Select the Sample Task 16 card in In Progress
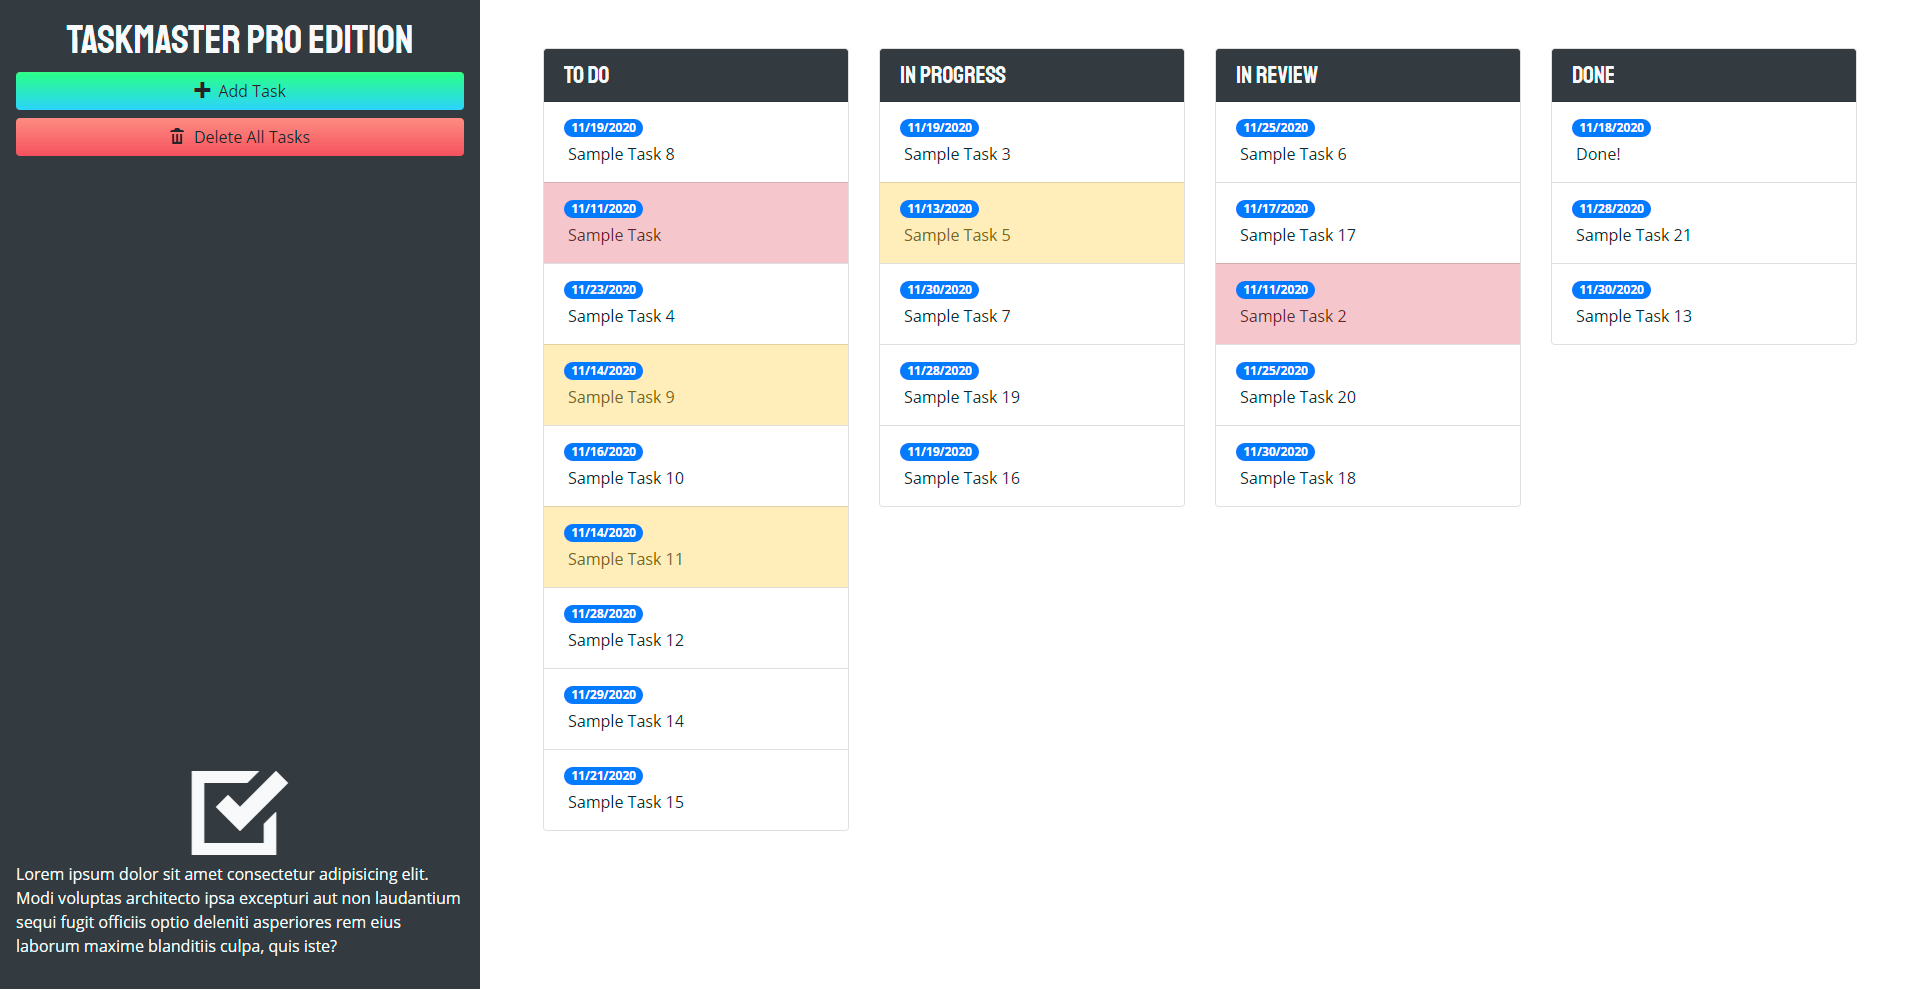 [1031, 466]
